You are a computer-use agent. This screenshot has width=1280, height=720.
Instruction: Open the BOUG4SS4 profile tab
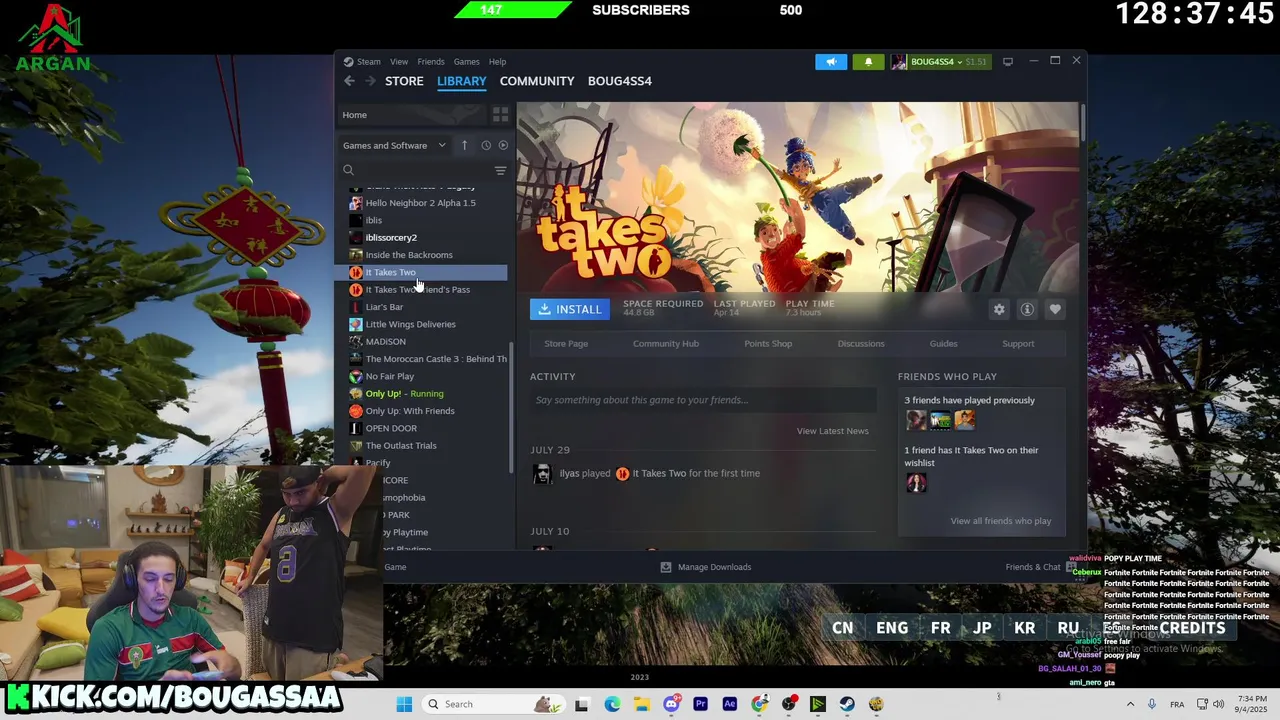620,81
